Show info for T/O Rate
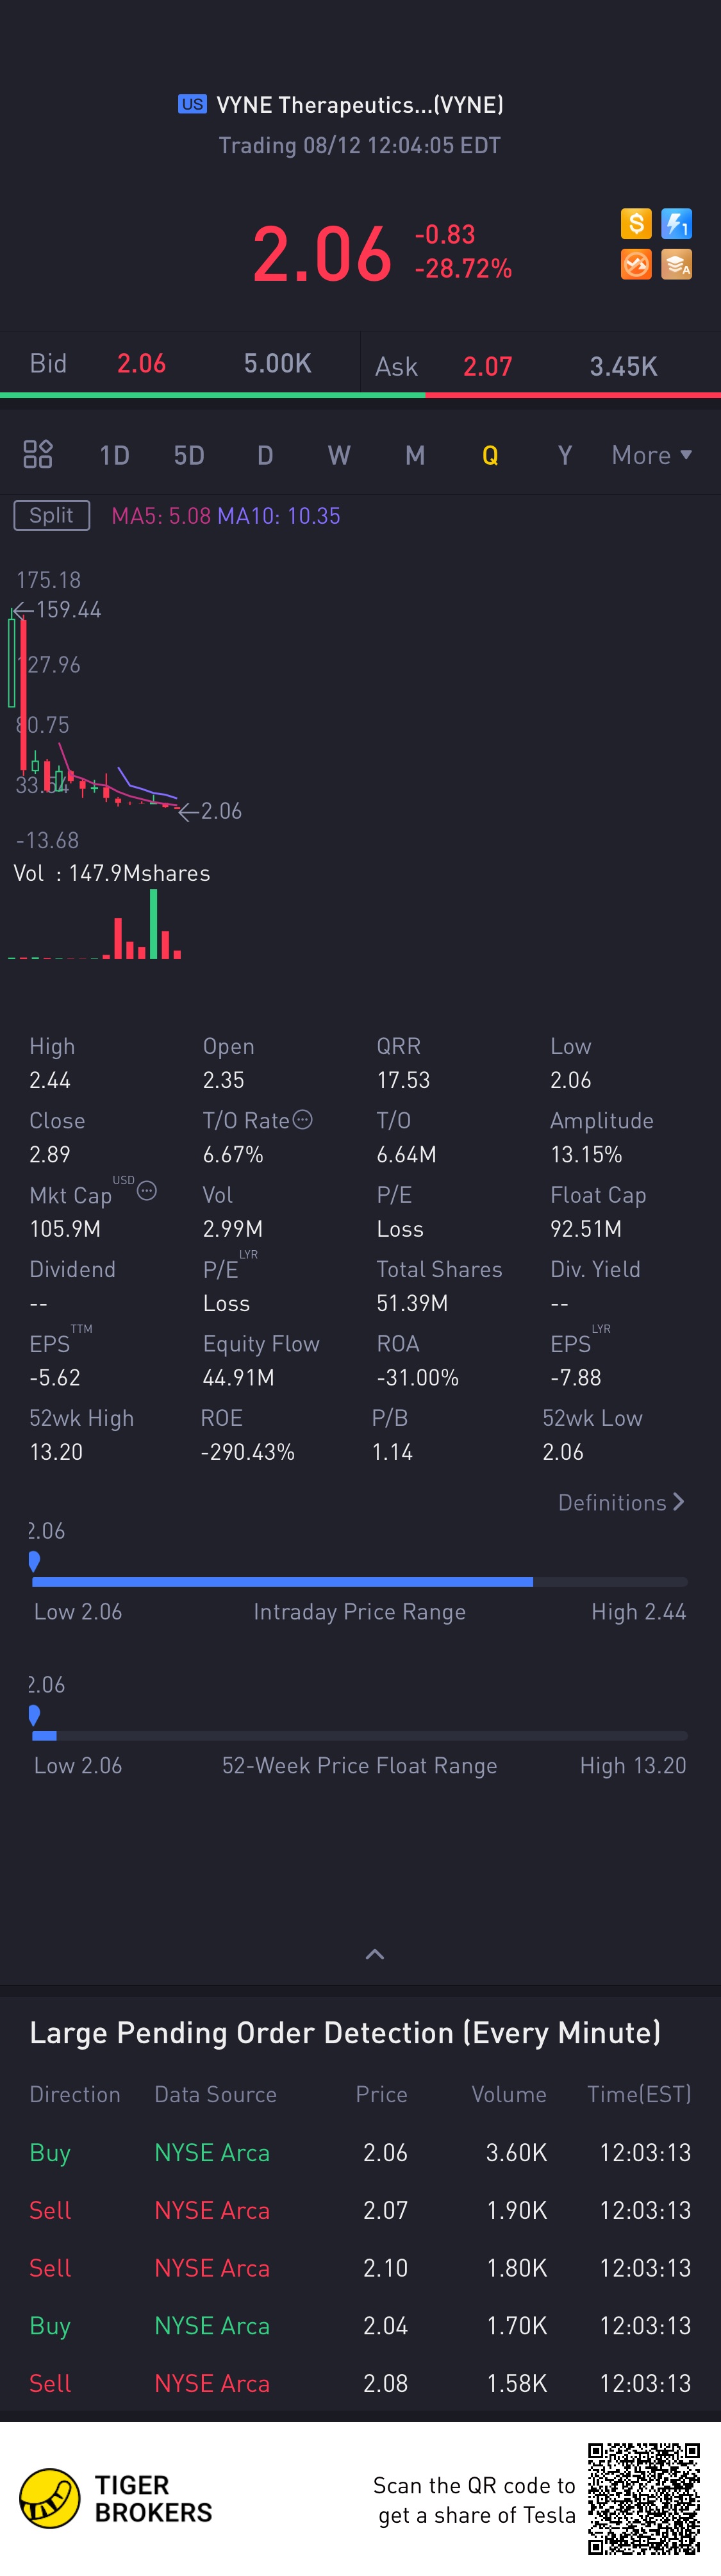 [x=303, y=1120]
